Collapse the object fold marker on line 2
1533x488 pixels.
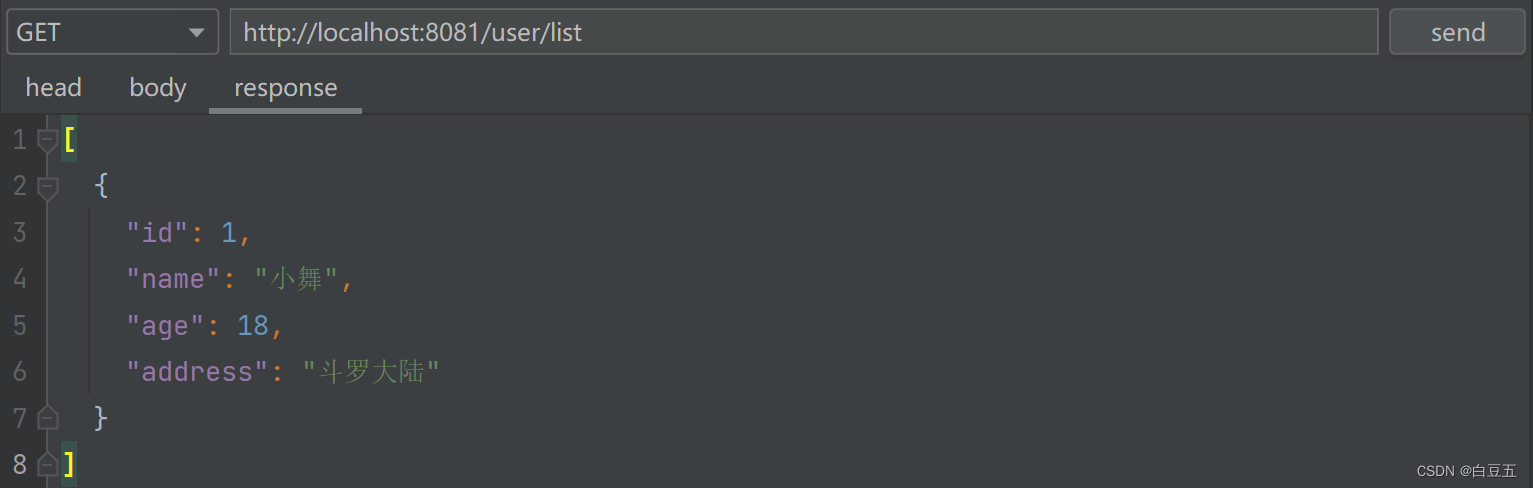point(47,186)
